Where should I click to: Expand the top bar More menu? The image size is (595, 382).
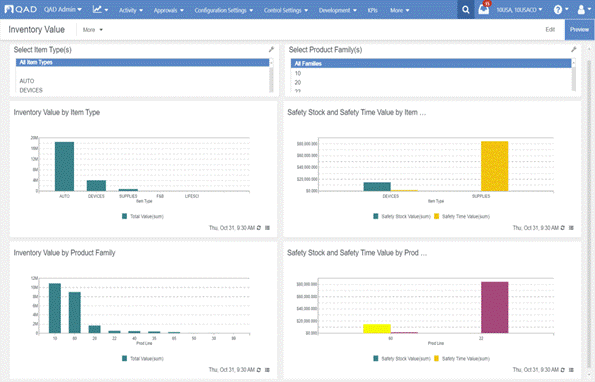[400, 10]
